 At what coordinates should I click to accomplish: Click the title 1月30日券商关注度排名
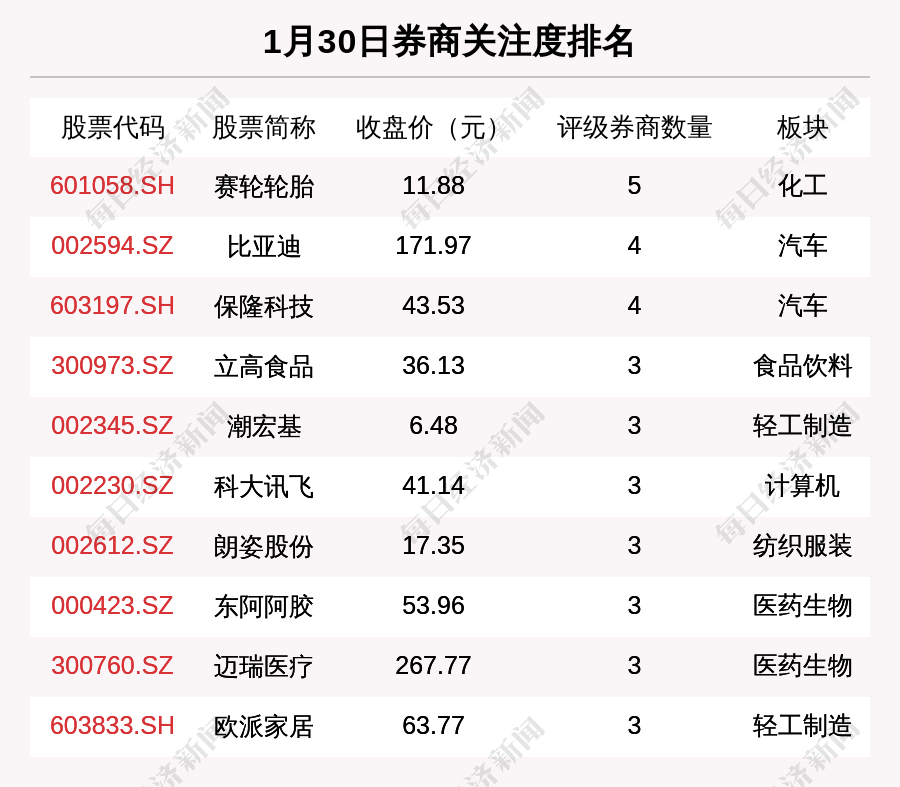(x=449, y=42)
